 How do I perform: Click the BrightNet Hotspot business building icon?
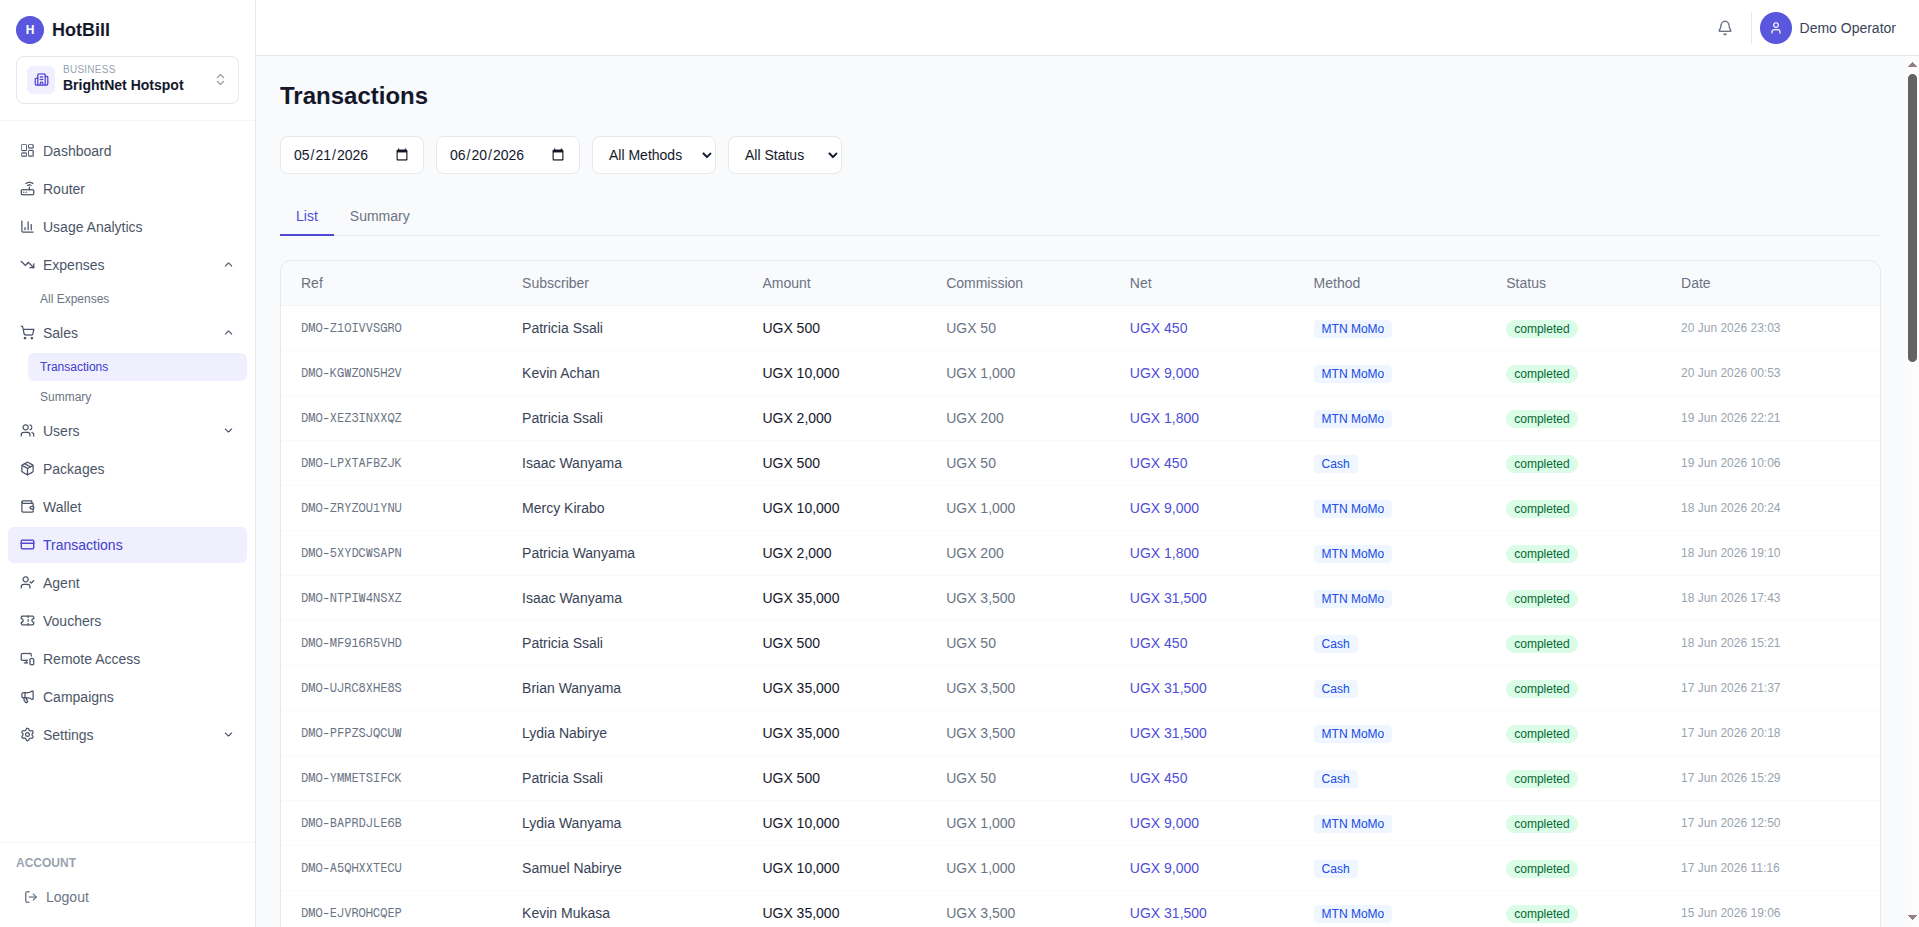click(x=42, y=80)
